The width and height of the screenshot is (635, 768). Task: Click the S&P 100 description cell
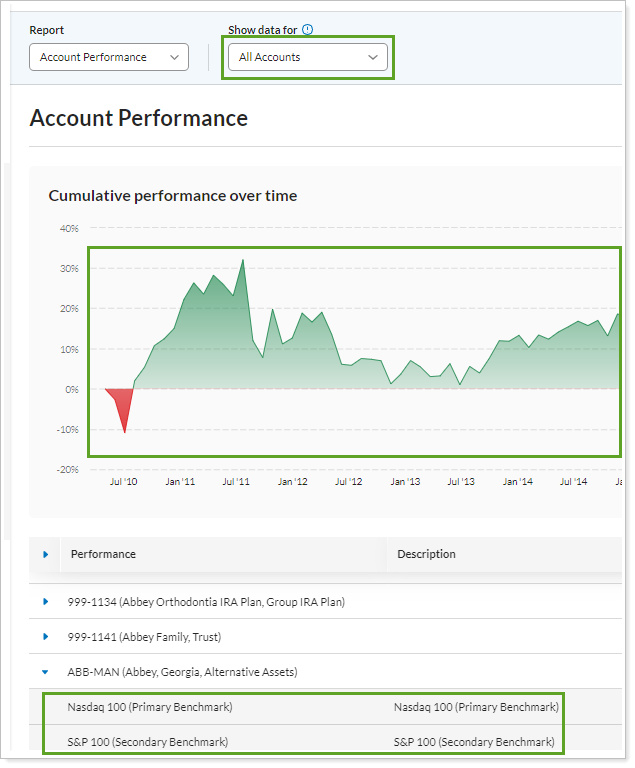[474, 742]
